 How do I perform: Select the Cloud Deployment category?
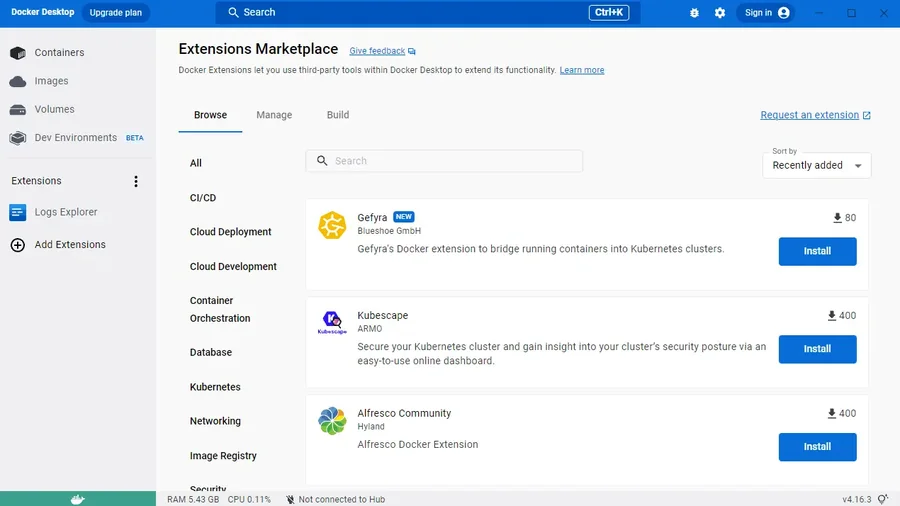(231, 232)
